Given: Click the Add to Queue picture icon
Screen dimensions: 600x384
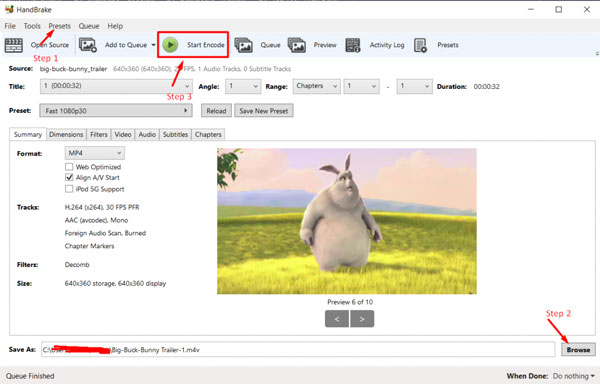Looking at the screenshot, I should coord(88,45).
